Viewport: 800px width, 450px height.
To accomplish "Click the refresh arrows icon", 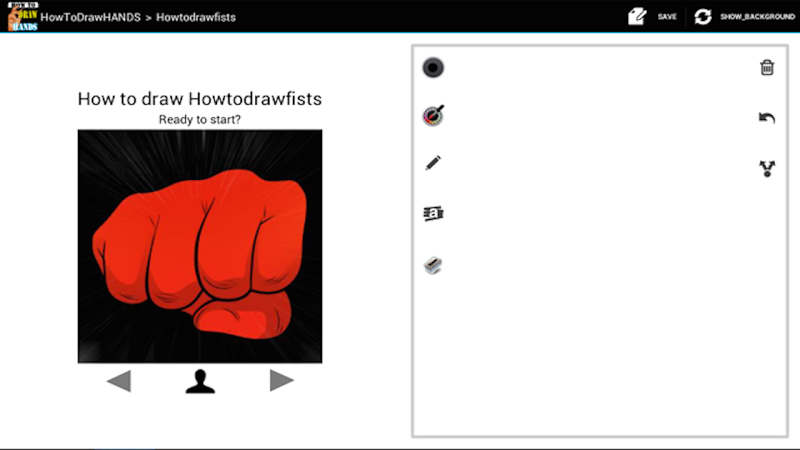I will (703, 16).
